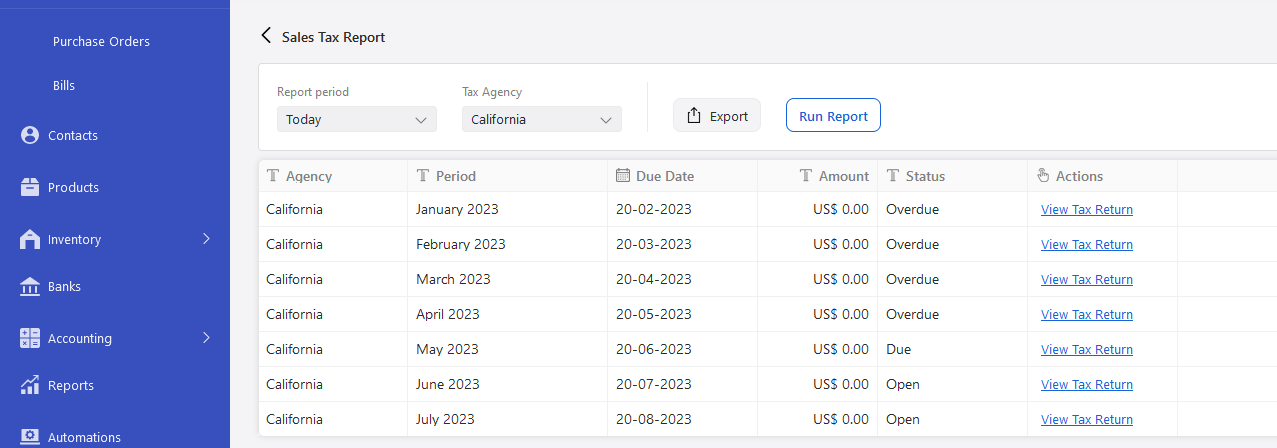Open the Products box icon

(x=30, y=187)
